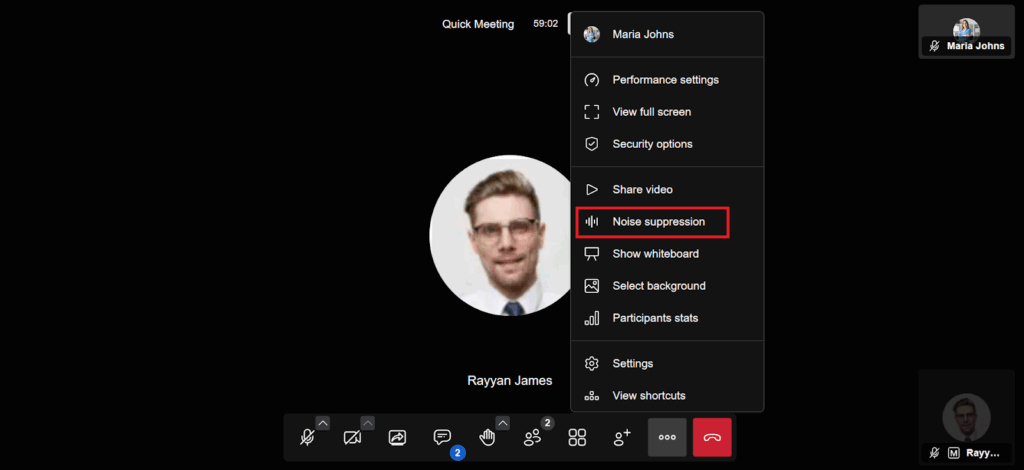Unmute the microphone in the toolbar
This screenshot has width=1024, height=470.
point(307,438)
